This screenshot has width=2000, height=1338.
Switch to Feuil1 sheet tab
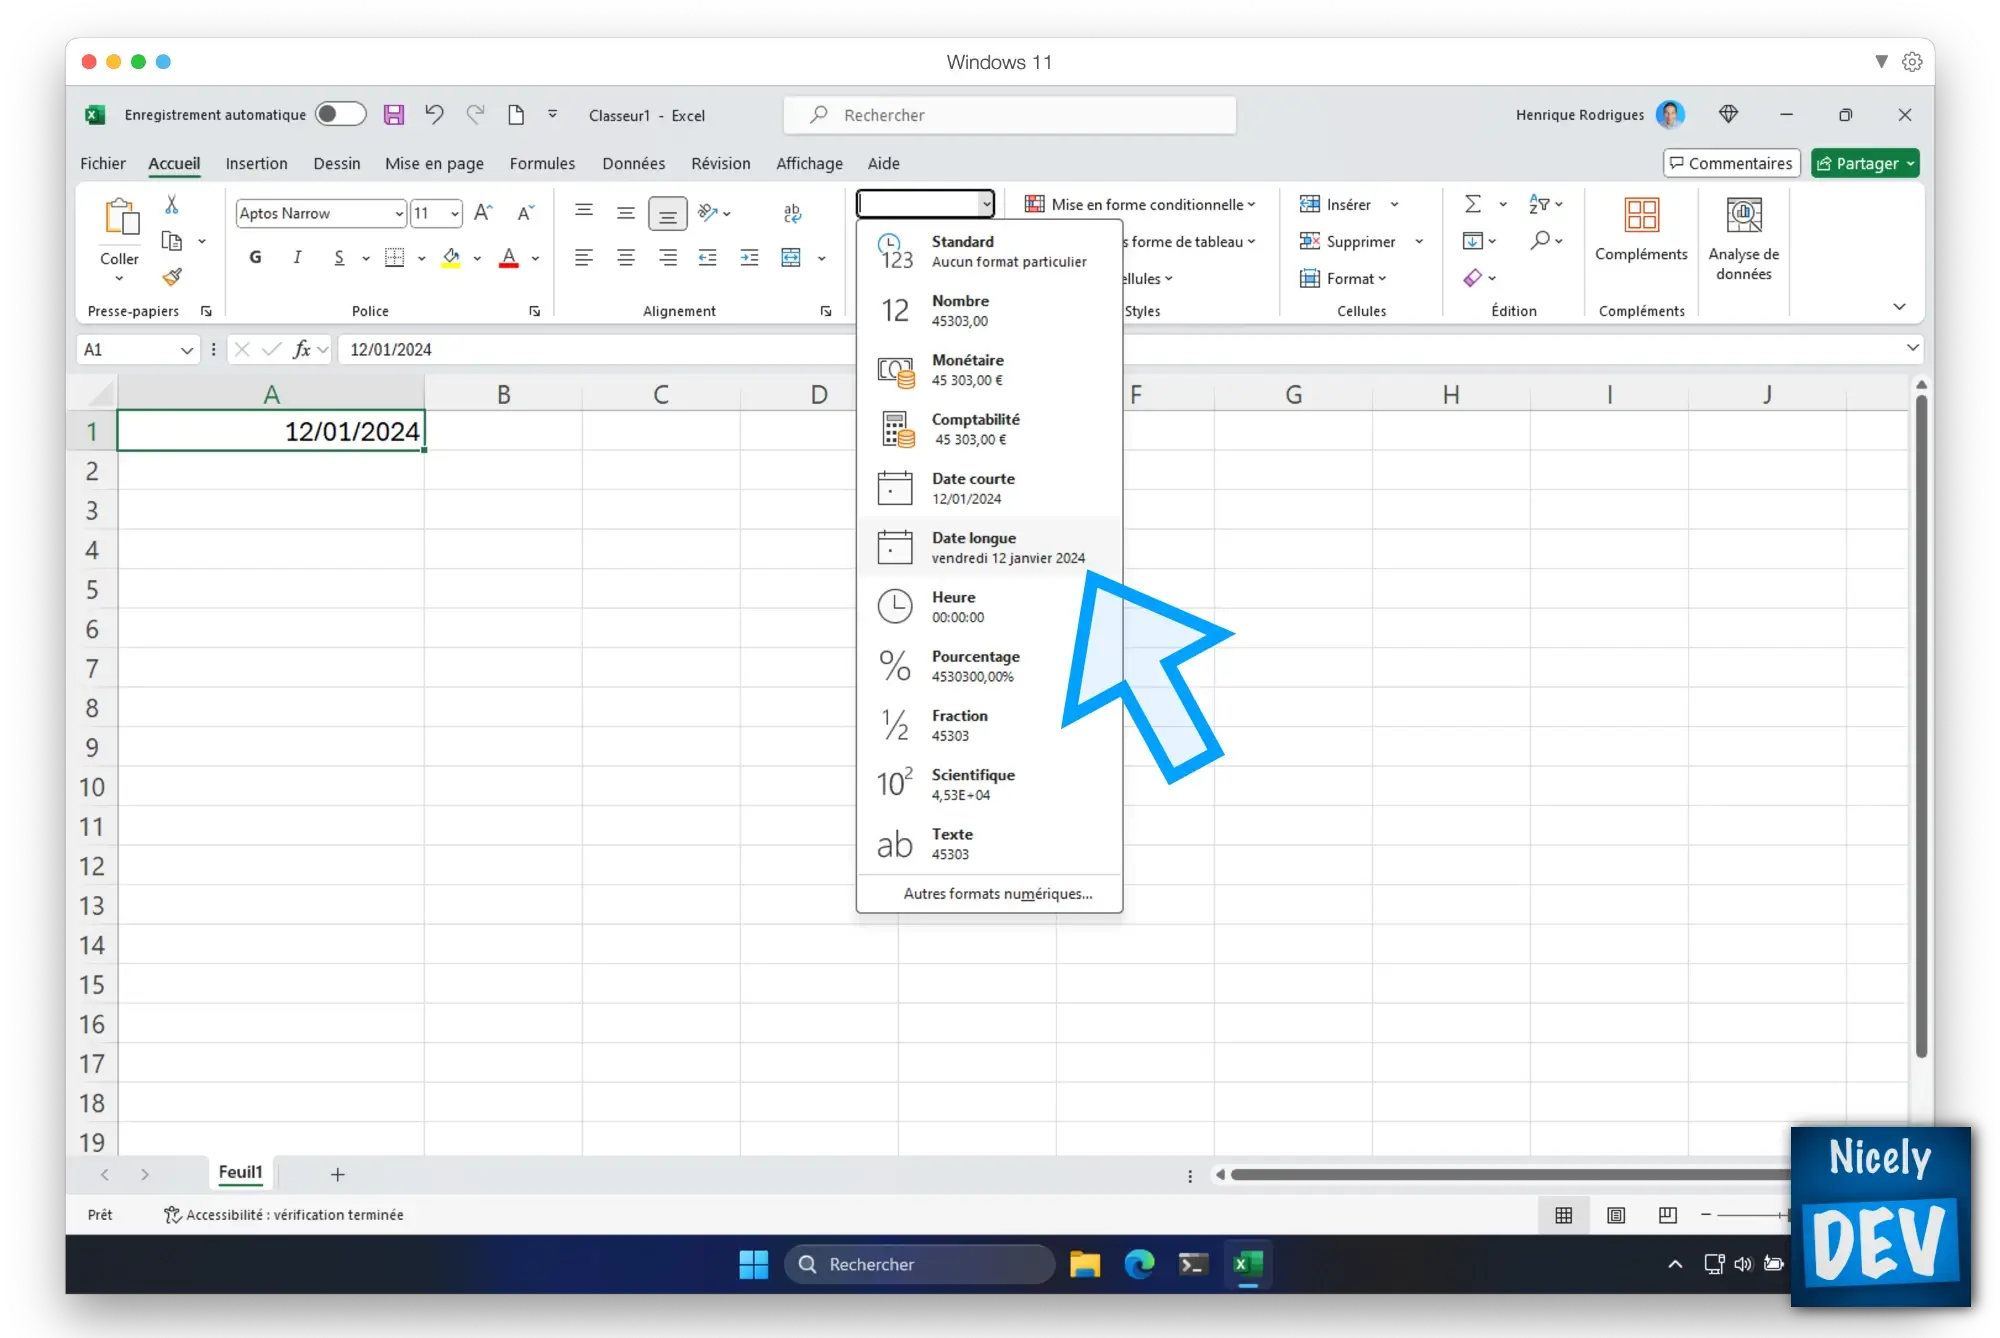pos(241,1172)
